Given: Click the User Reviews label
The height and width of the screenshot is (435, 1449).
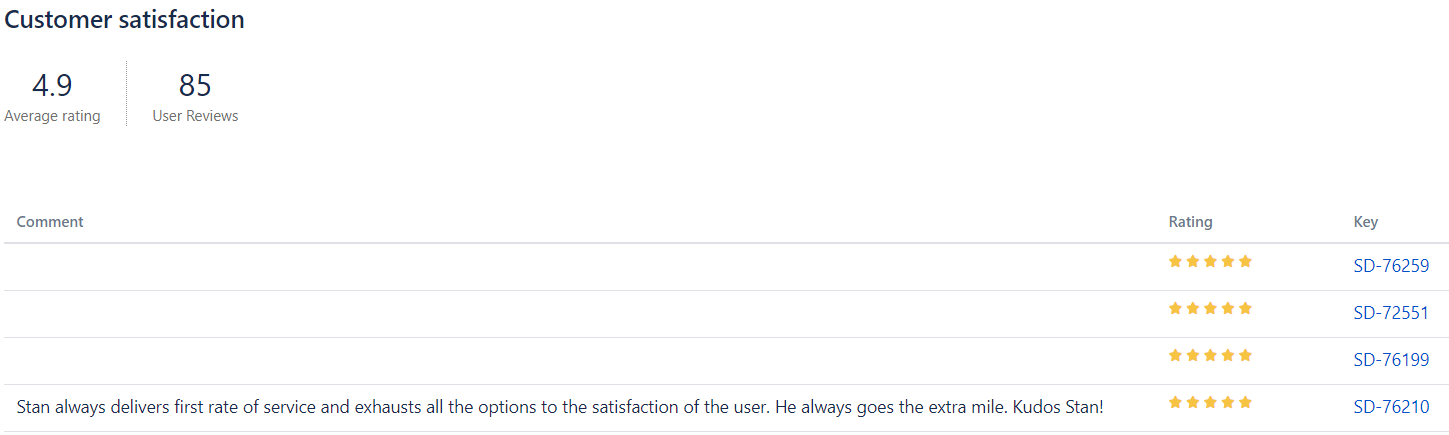Looking at the screenshot, I should coord(195,116).
